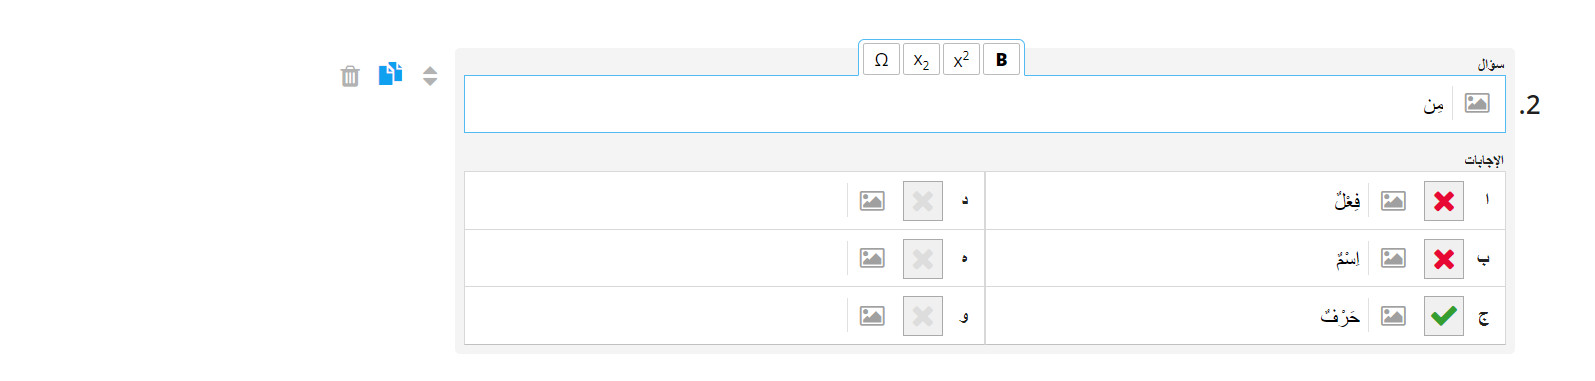Viewport: 1595px width, 381px height.
Task: Add image to answer ج
Action: (x=1393, y=316)
